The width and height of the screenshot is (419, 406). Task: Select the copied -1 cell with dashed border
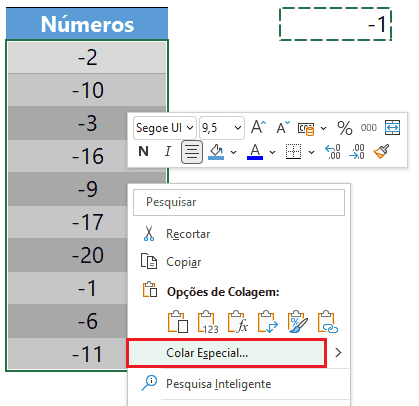335,24
